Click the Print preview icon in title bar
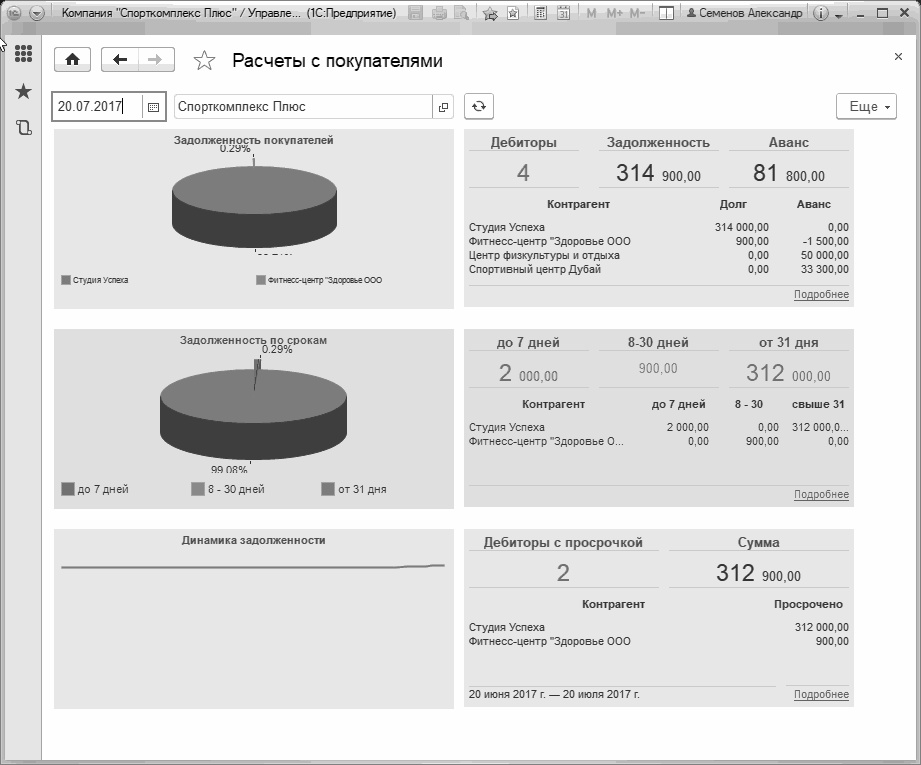This screenshot has height=765, width=921. pyautogui.click(x=462, y=13)
